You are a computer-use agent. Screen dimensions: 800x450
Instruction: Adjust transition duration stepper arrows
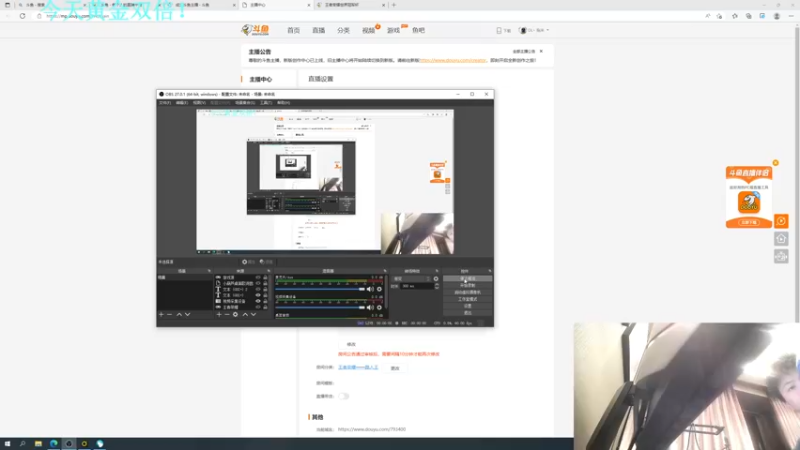pos(437,286)
